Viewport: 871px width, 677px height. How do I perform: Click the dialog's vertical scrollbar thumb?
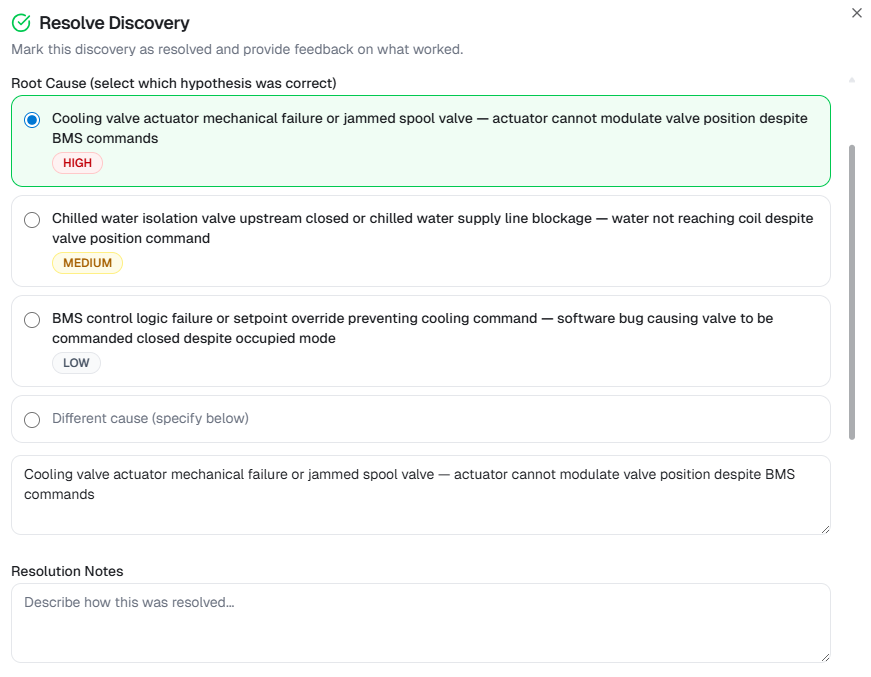point(852,290)
